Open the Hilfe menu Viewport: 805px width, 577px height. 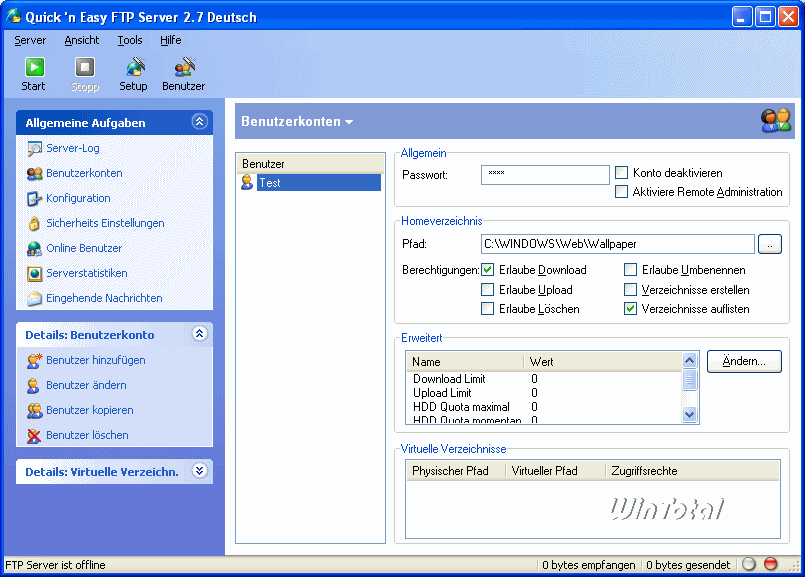[x=170, y=40]
